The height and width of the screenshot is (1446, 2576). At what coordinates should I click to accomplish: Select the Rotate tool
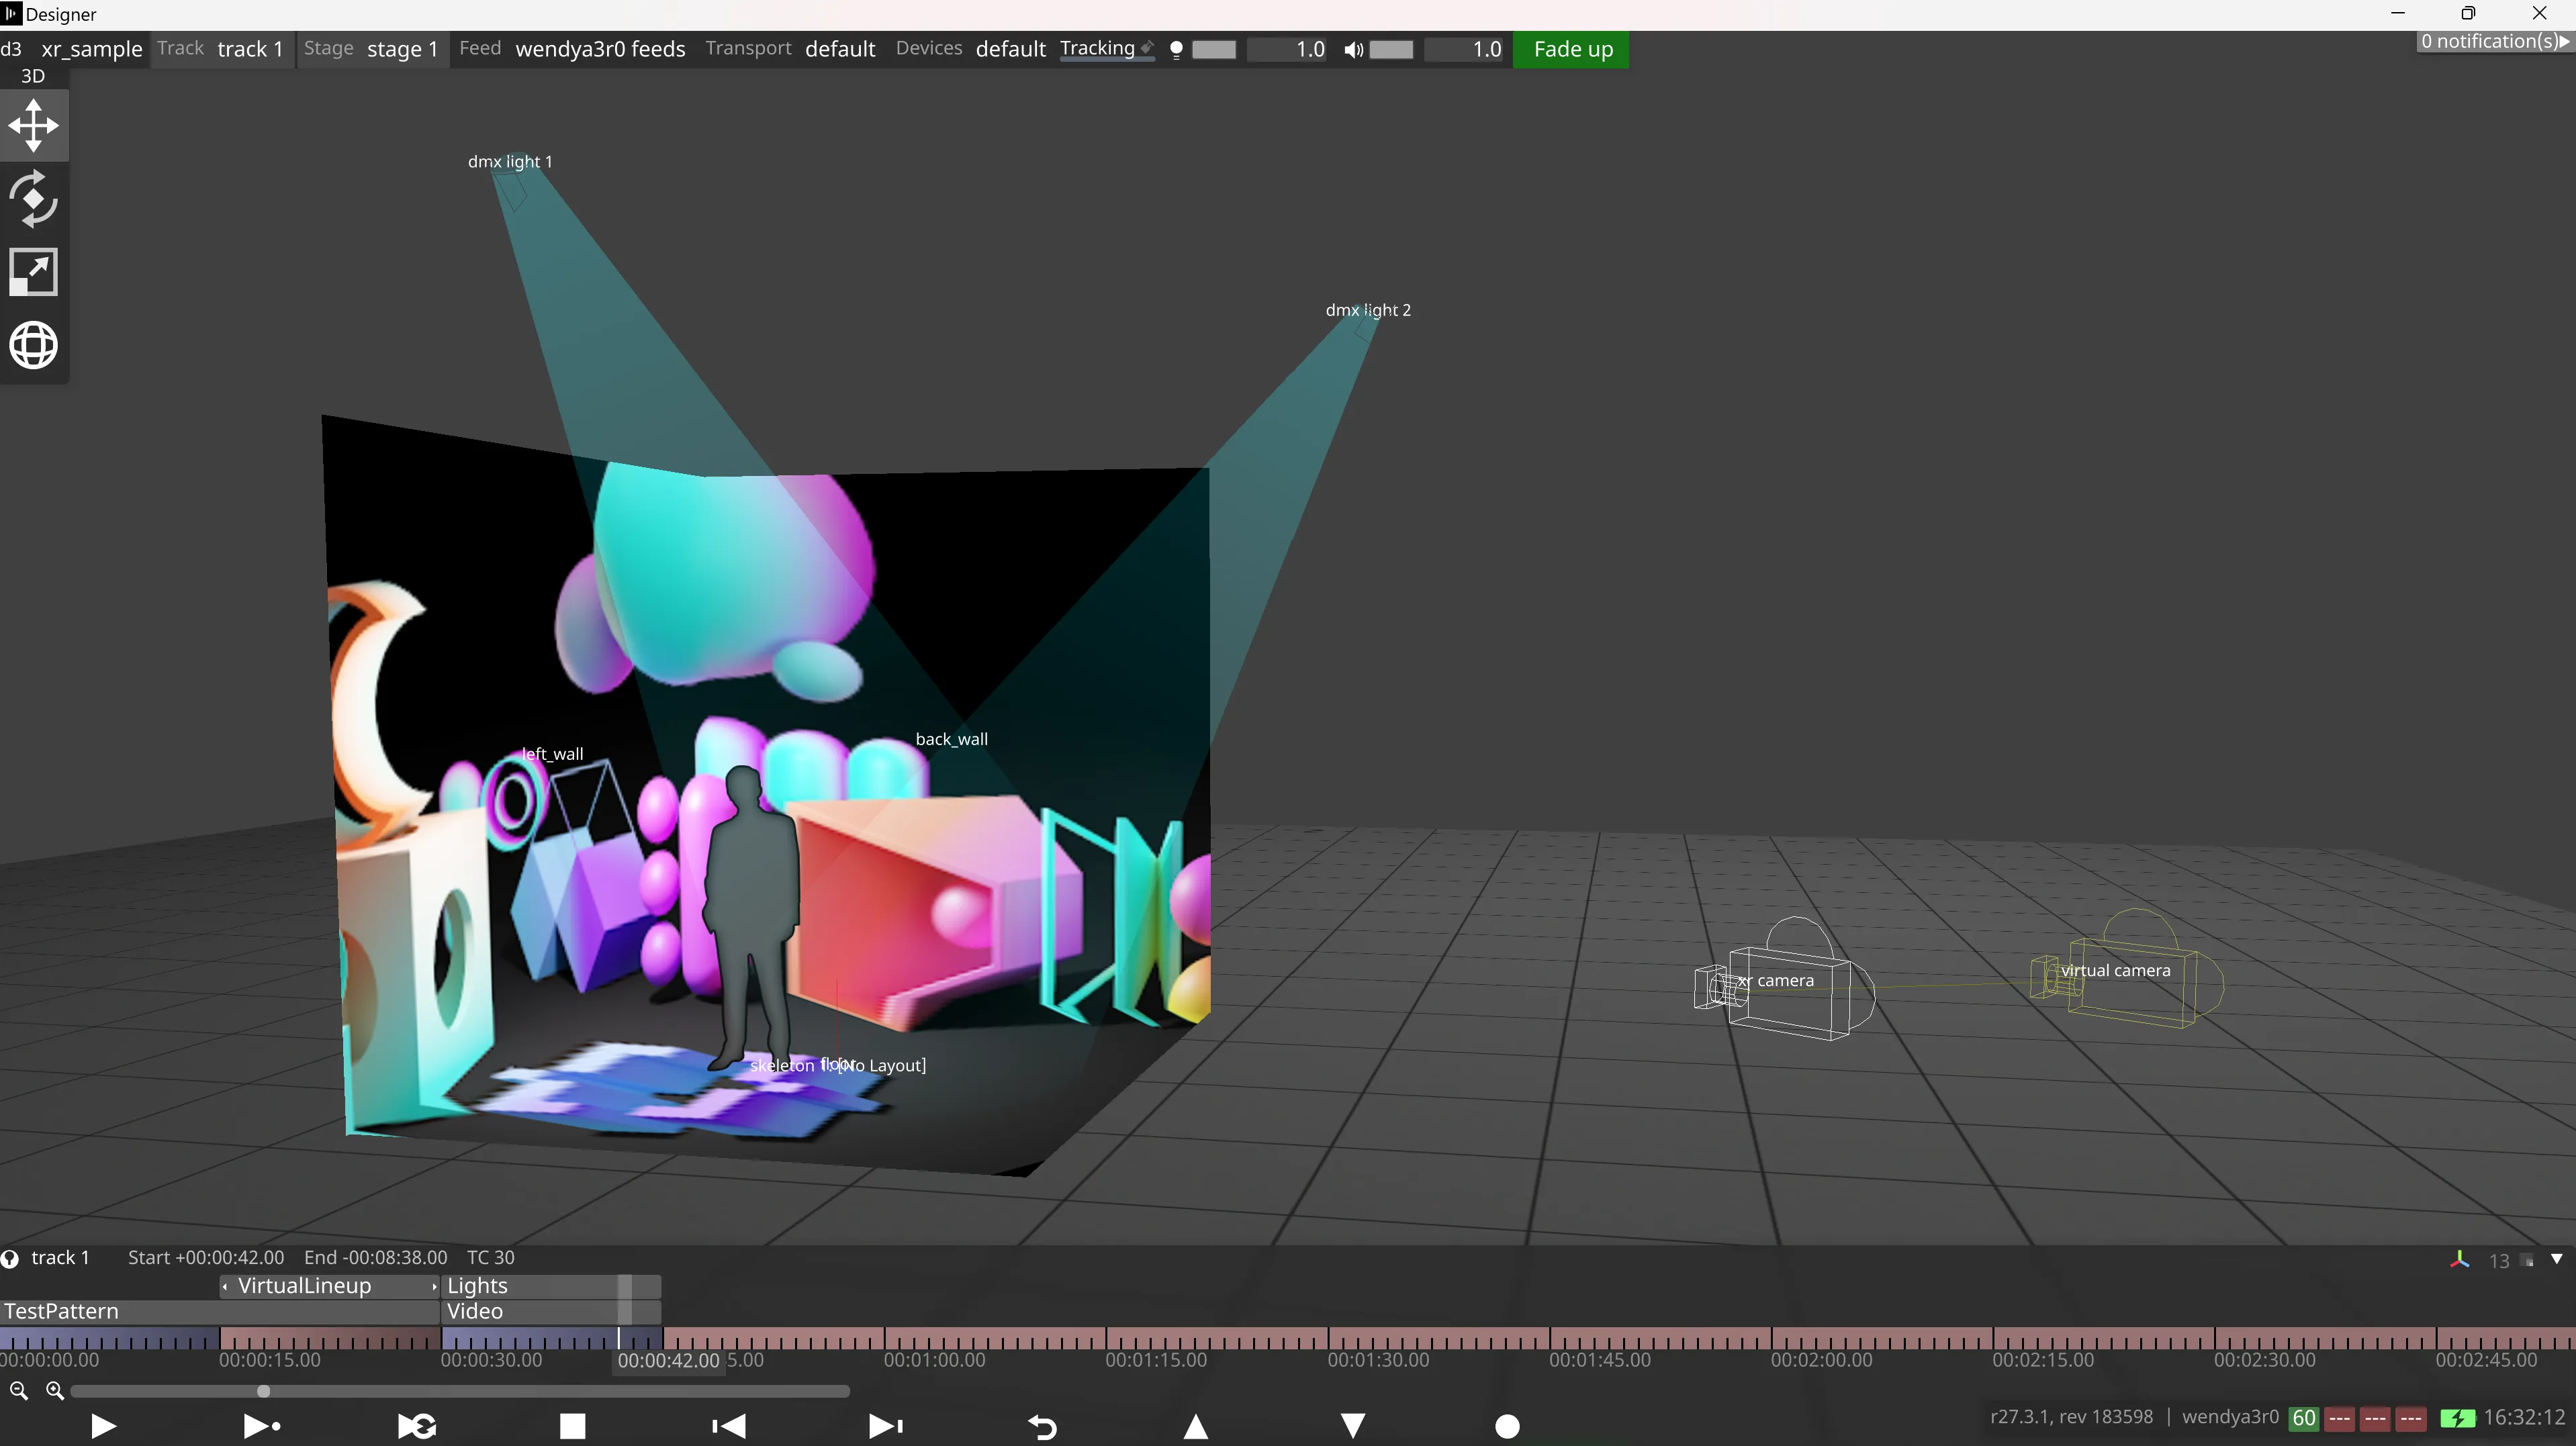34,199
